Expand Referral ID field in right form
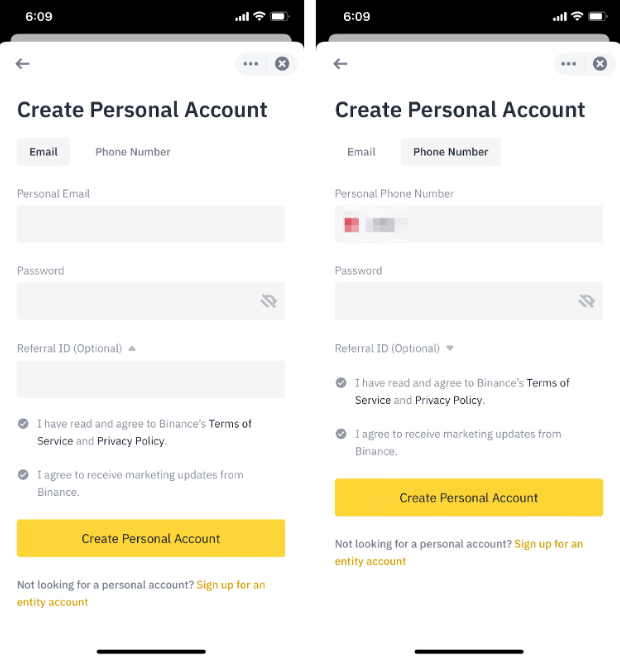This screenshot has height=662, width=620. pyautogui.click(x=450, y=349)
